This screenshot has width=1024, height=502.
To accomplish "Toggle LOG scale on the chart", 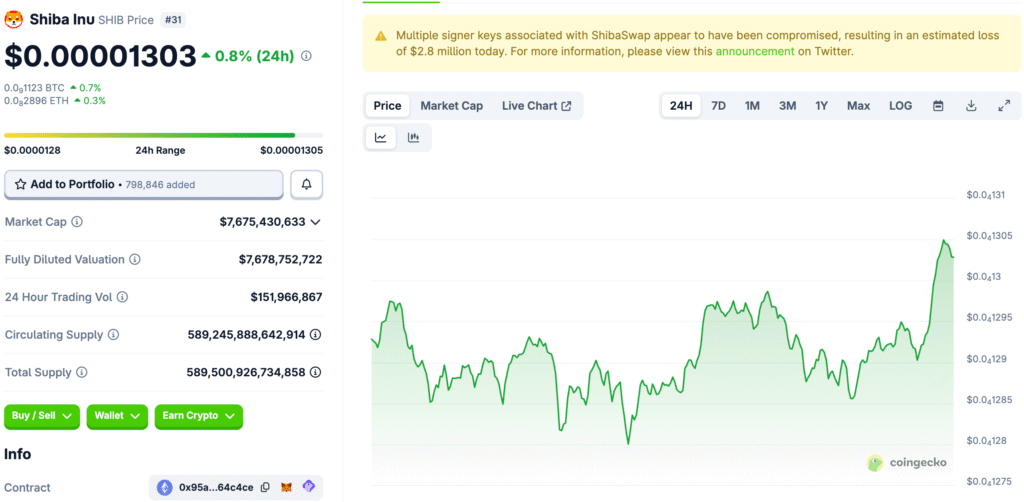I will [x=900, y=106].
